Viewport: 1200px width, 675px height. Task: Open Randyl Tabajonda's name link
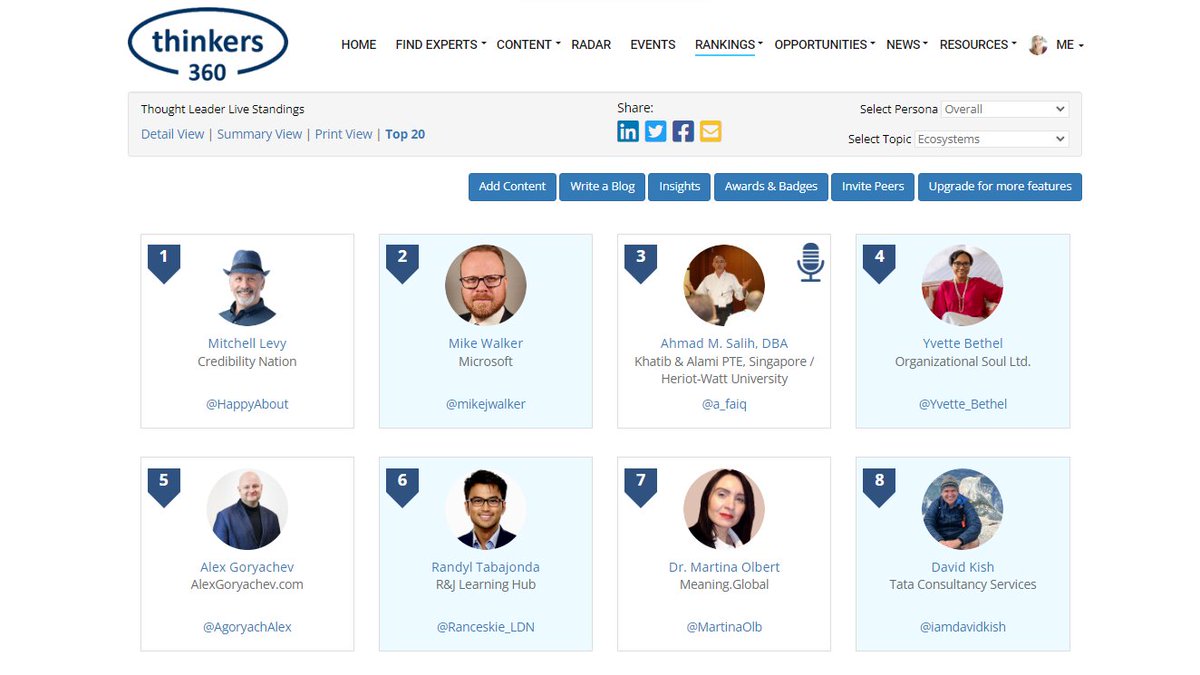[486, 567]
